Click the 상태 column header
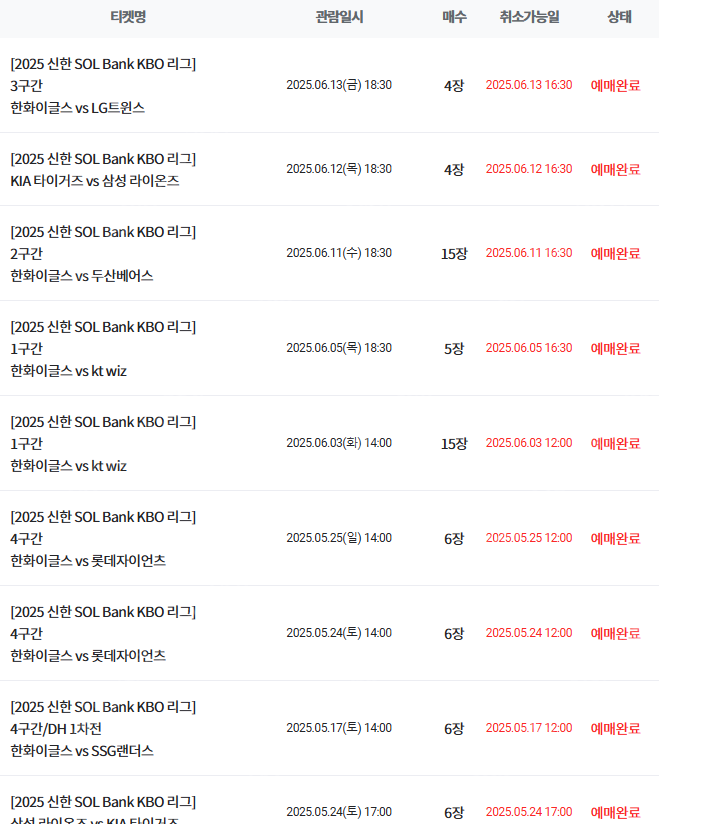The image size is (709, 824). click(x=619, y=17)
